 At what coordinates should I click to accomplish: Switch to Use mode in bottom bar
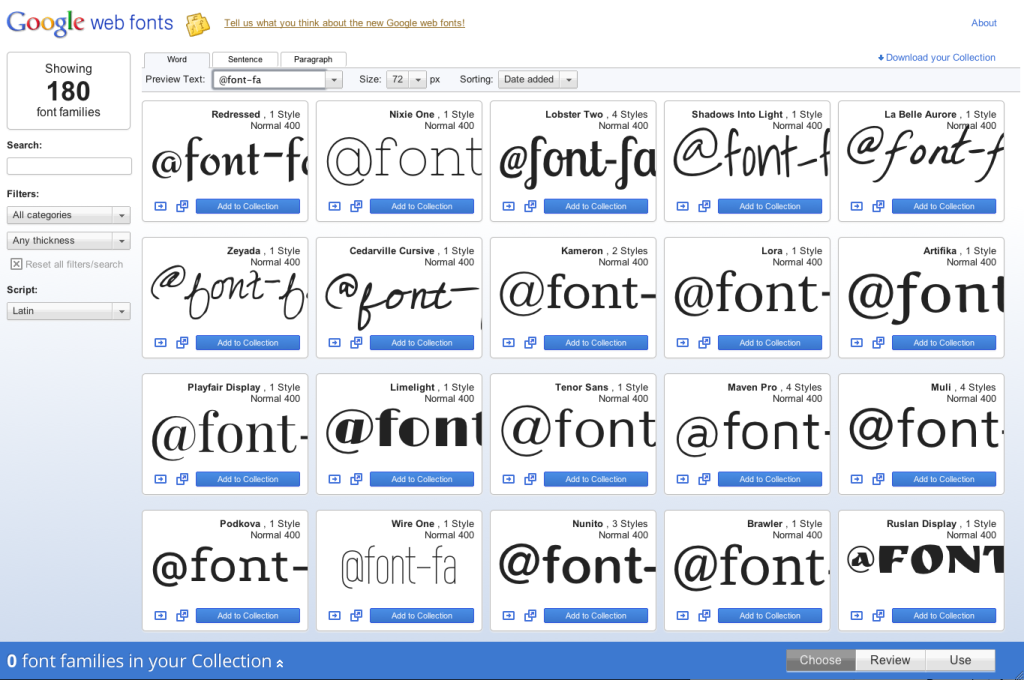[x=960, y=660]
